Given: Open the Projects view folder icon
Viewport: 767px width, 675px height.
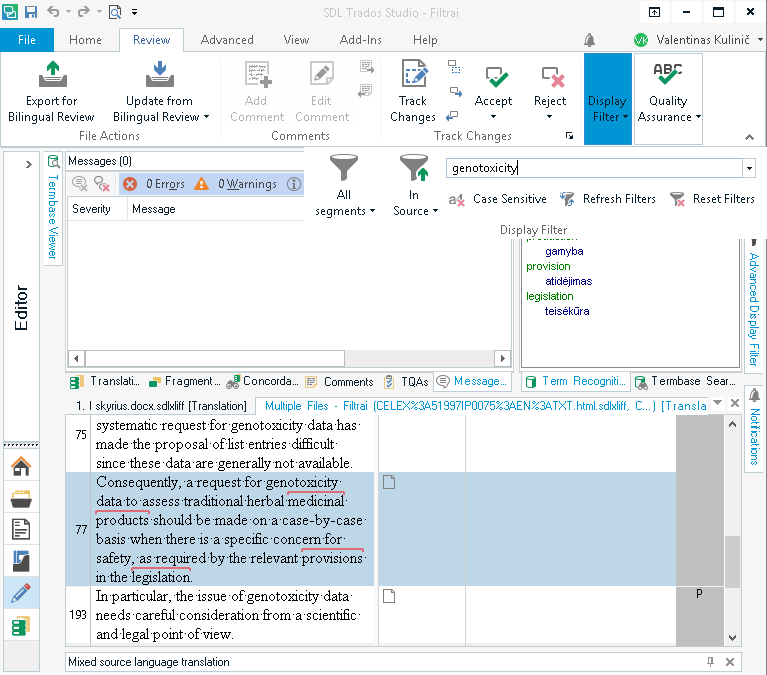Looking at the screenshot, I should 21,498.
